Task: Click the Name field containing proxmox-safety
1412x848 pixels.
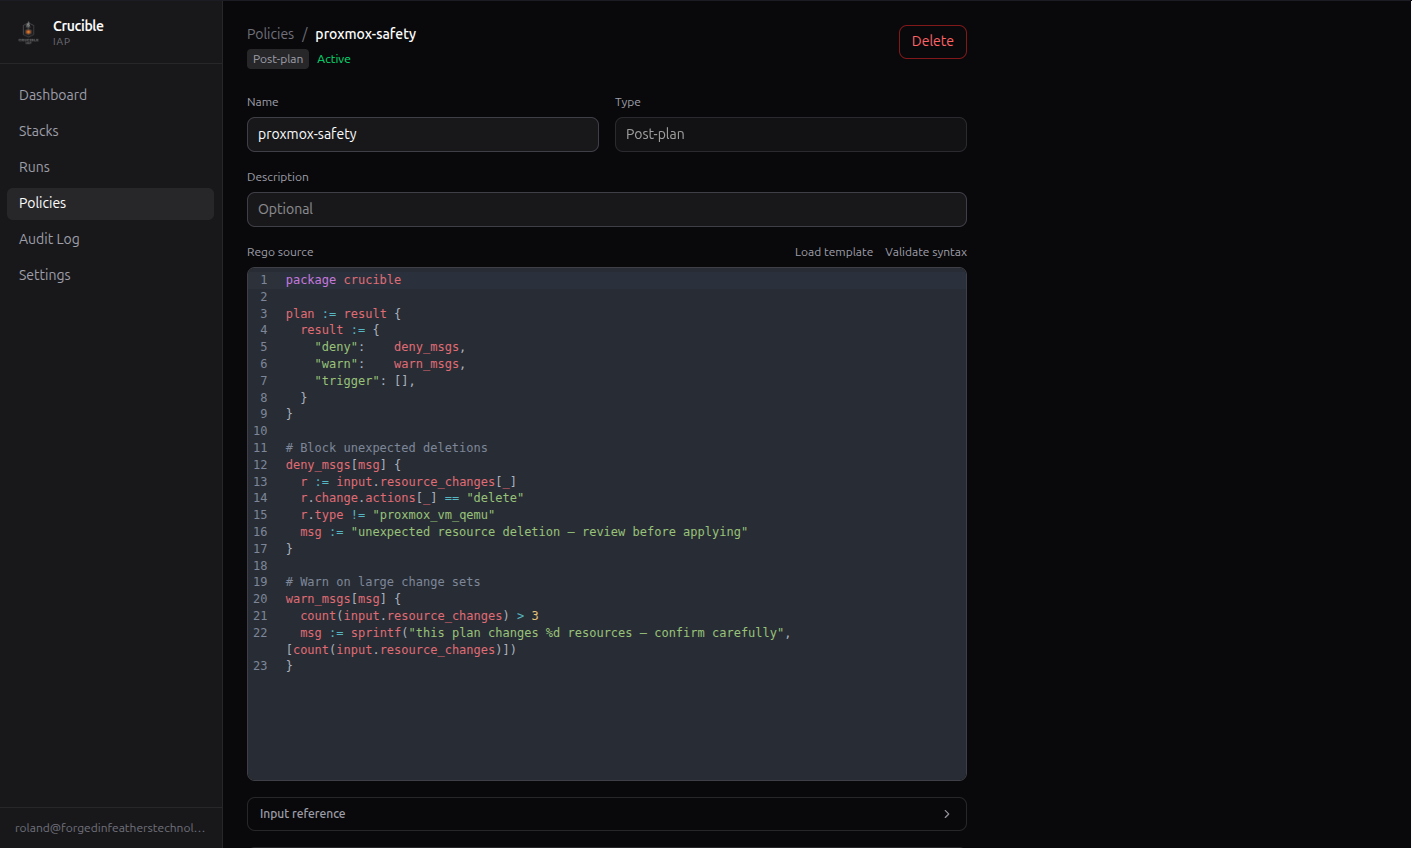Action: click(422, 134)
